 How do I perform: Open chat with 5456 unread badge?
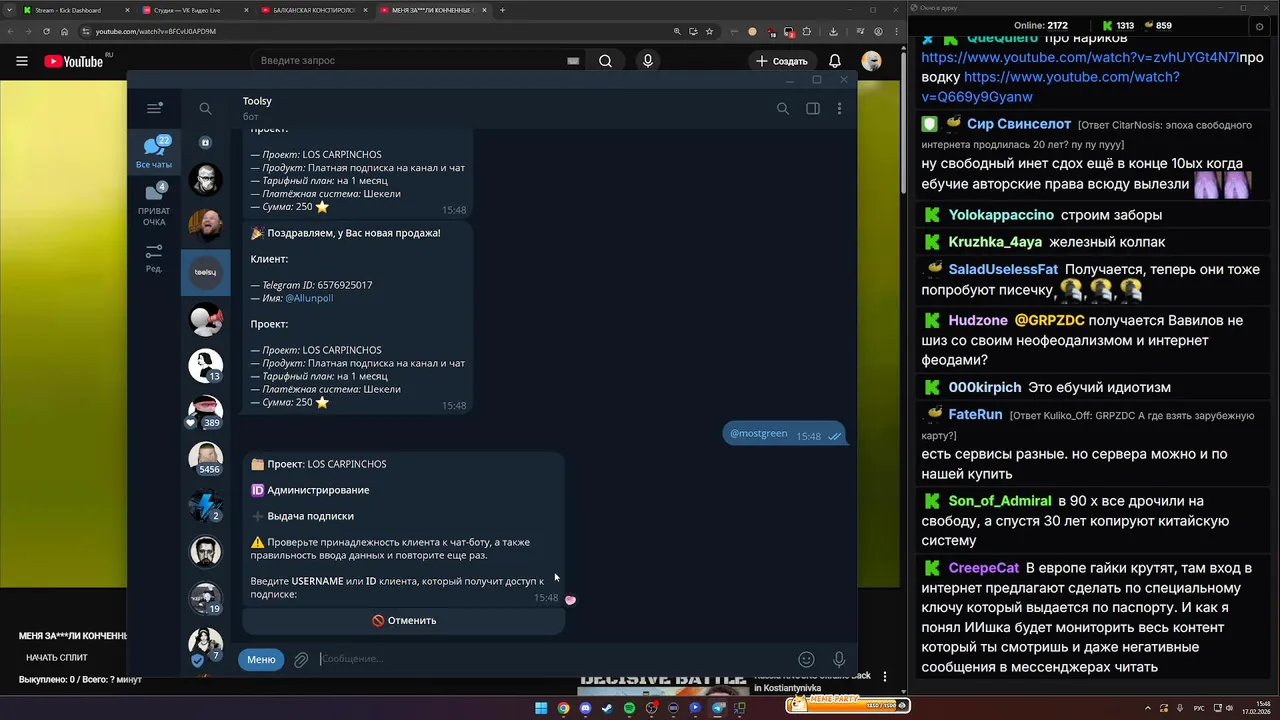[x=206, y=458]
